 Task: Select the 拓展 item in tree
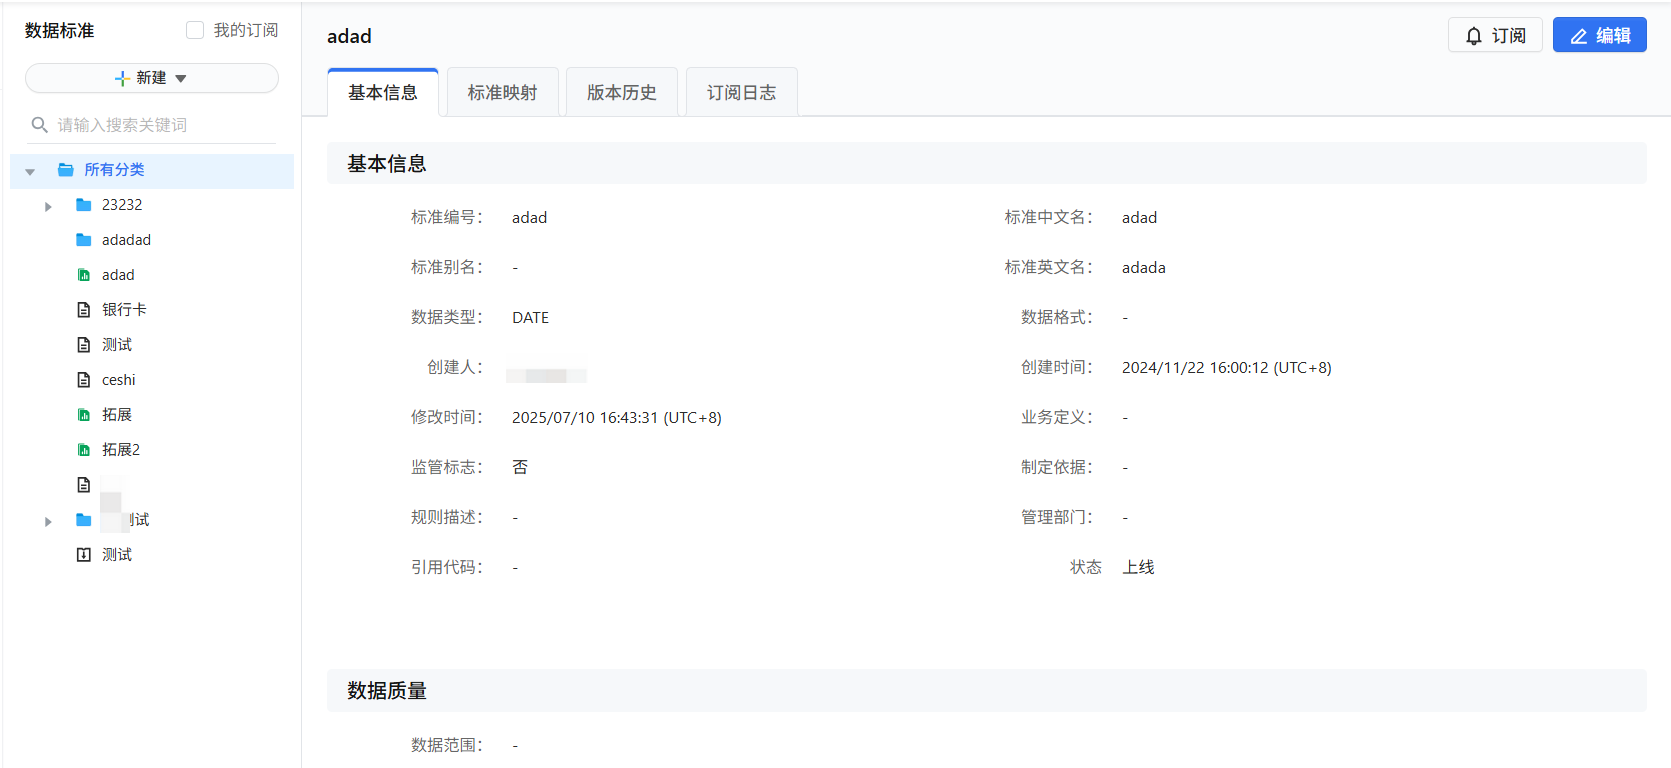[x=117, y=415]
